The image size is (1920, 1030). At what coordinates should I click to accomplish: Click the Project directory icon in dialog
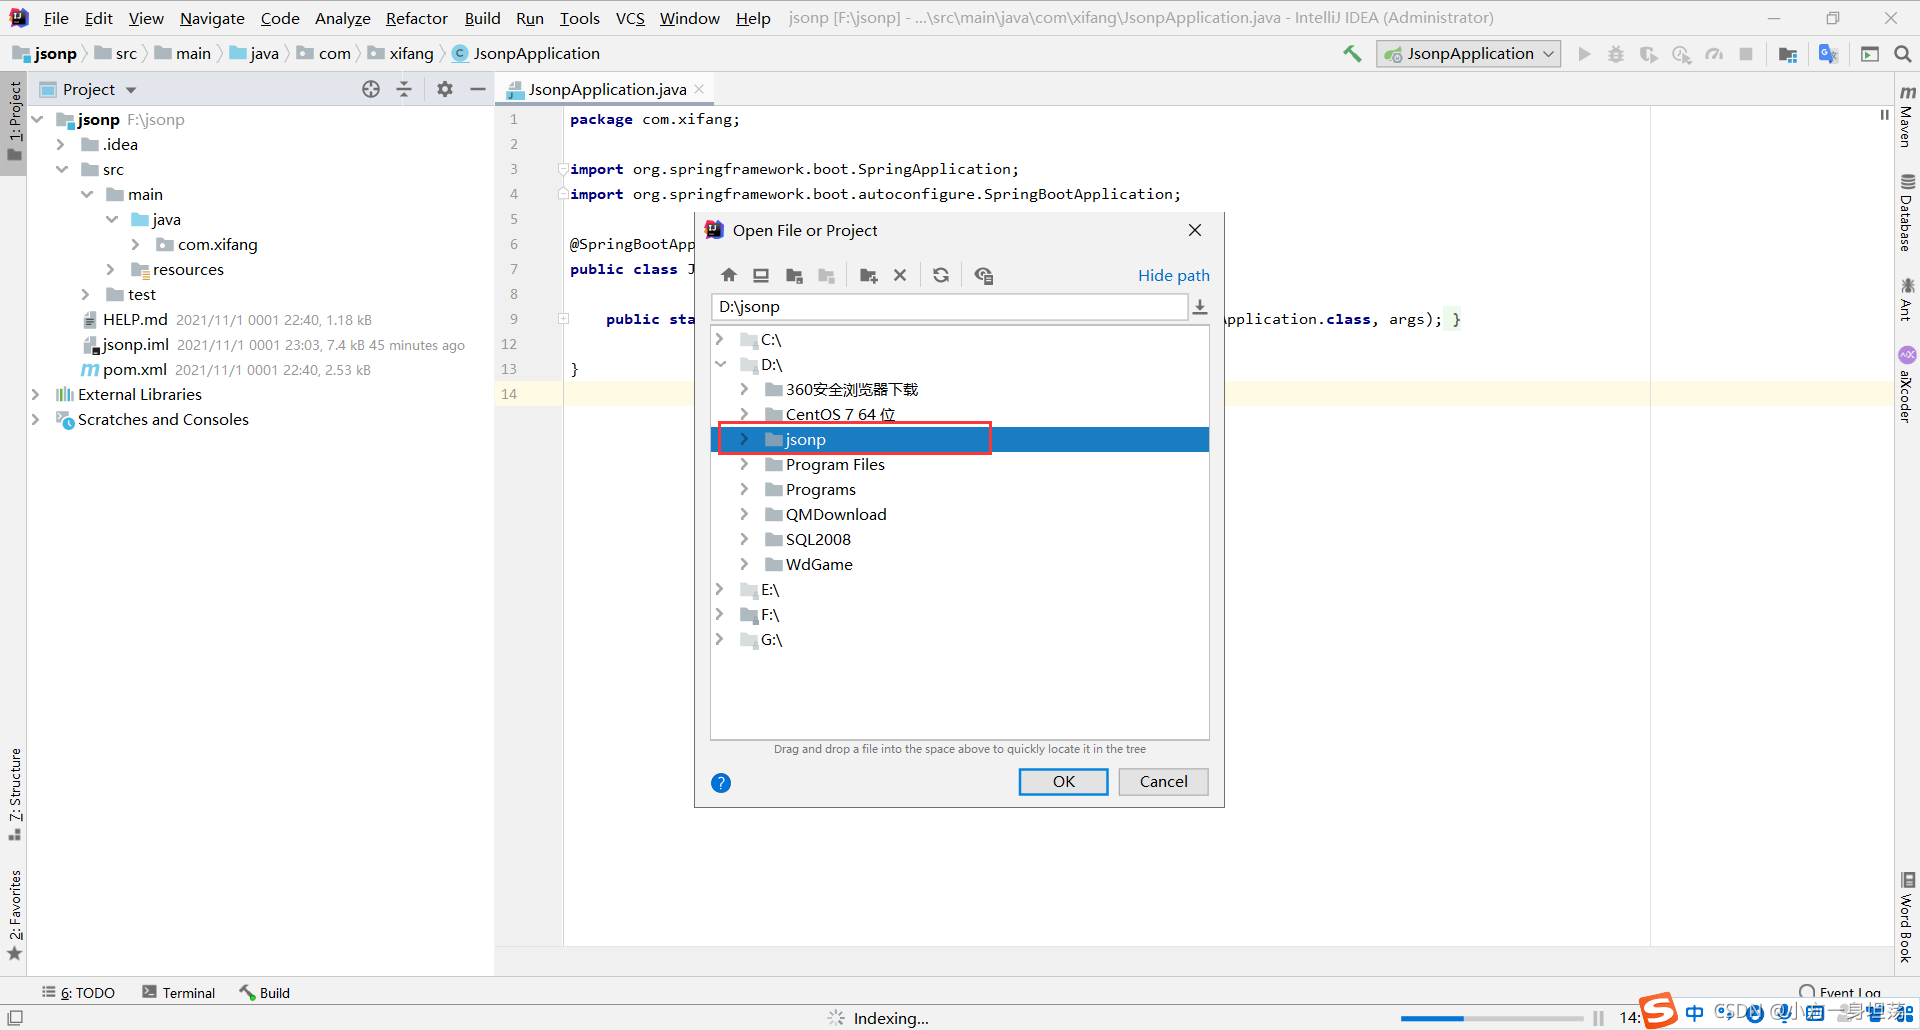794,275
